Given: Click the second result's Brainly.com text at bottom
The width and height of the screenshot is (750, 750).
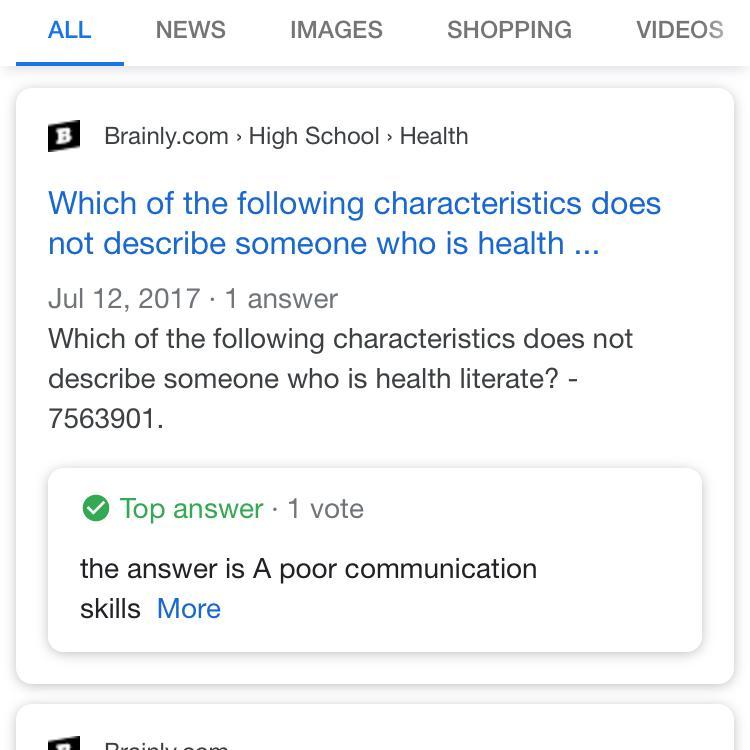Looking at the screenshot, I should pyautogui.click(x=166, y=745).
